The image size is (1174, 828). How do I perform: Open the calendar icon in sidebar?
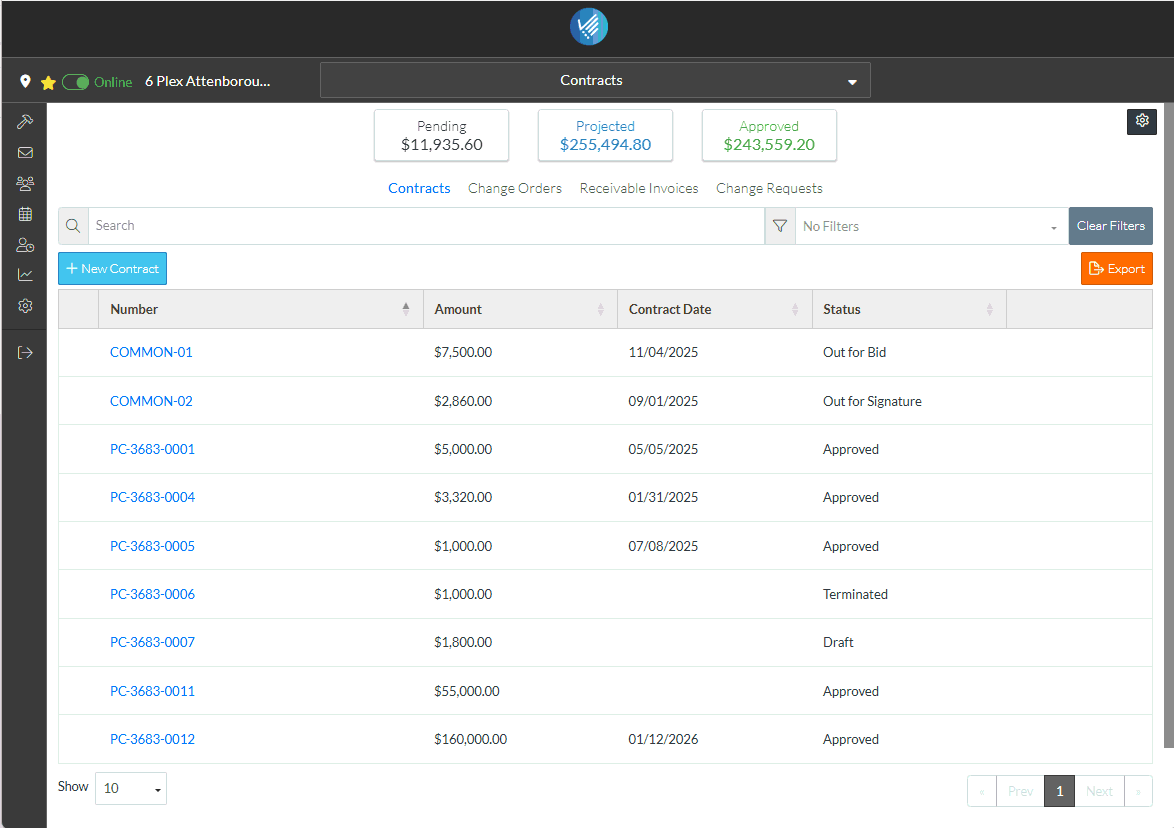25,214
